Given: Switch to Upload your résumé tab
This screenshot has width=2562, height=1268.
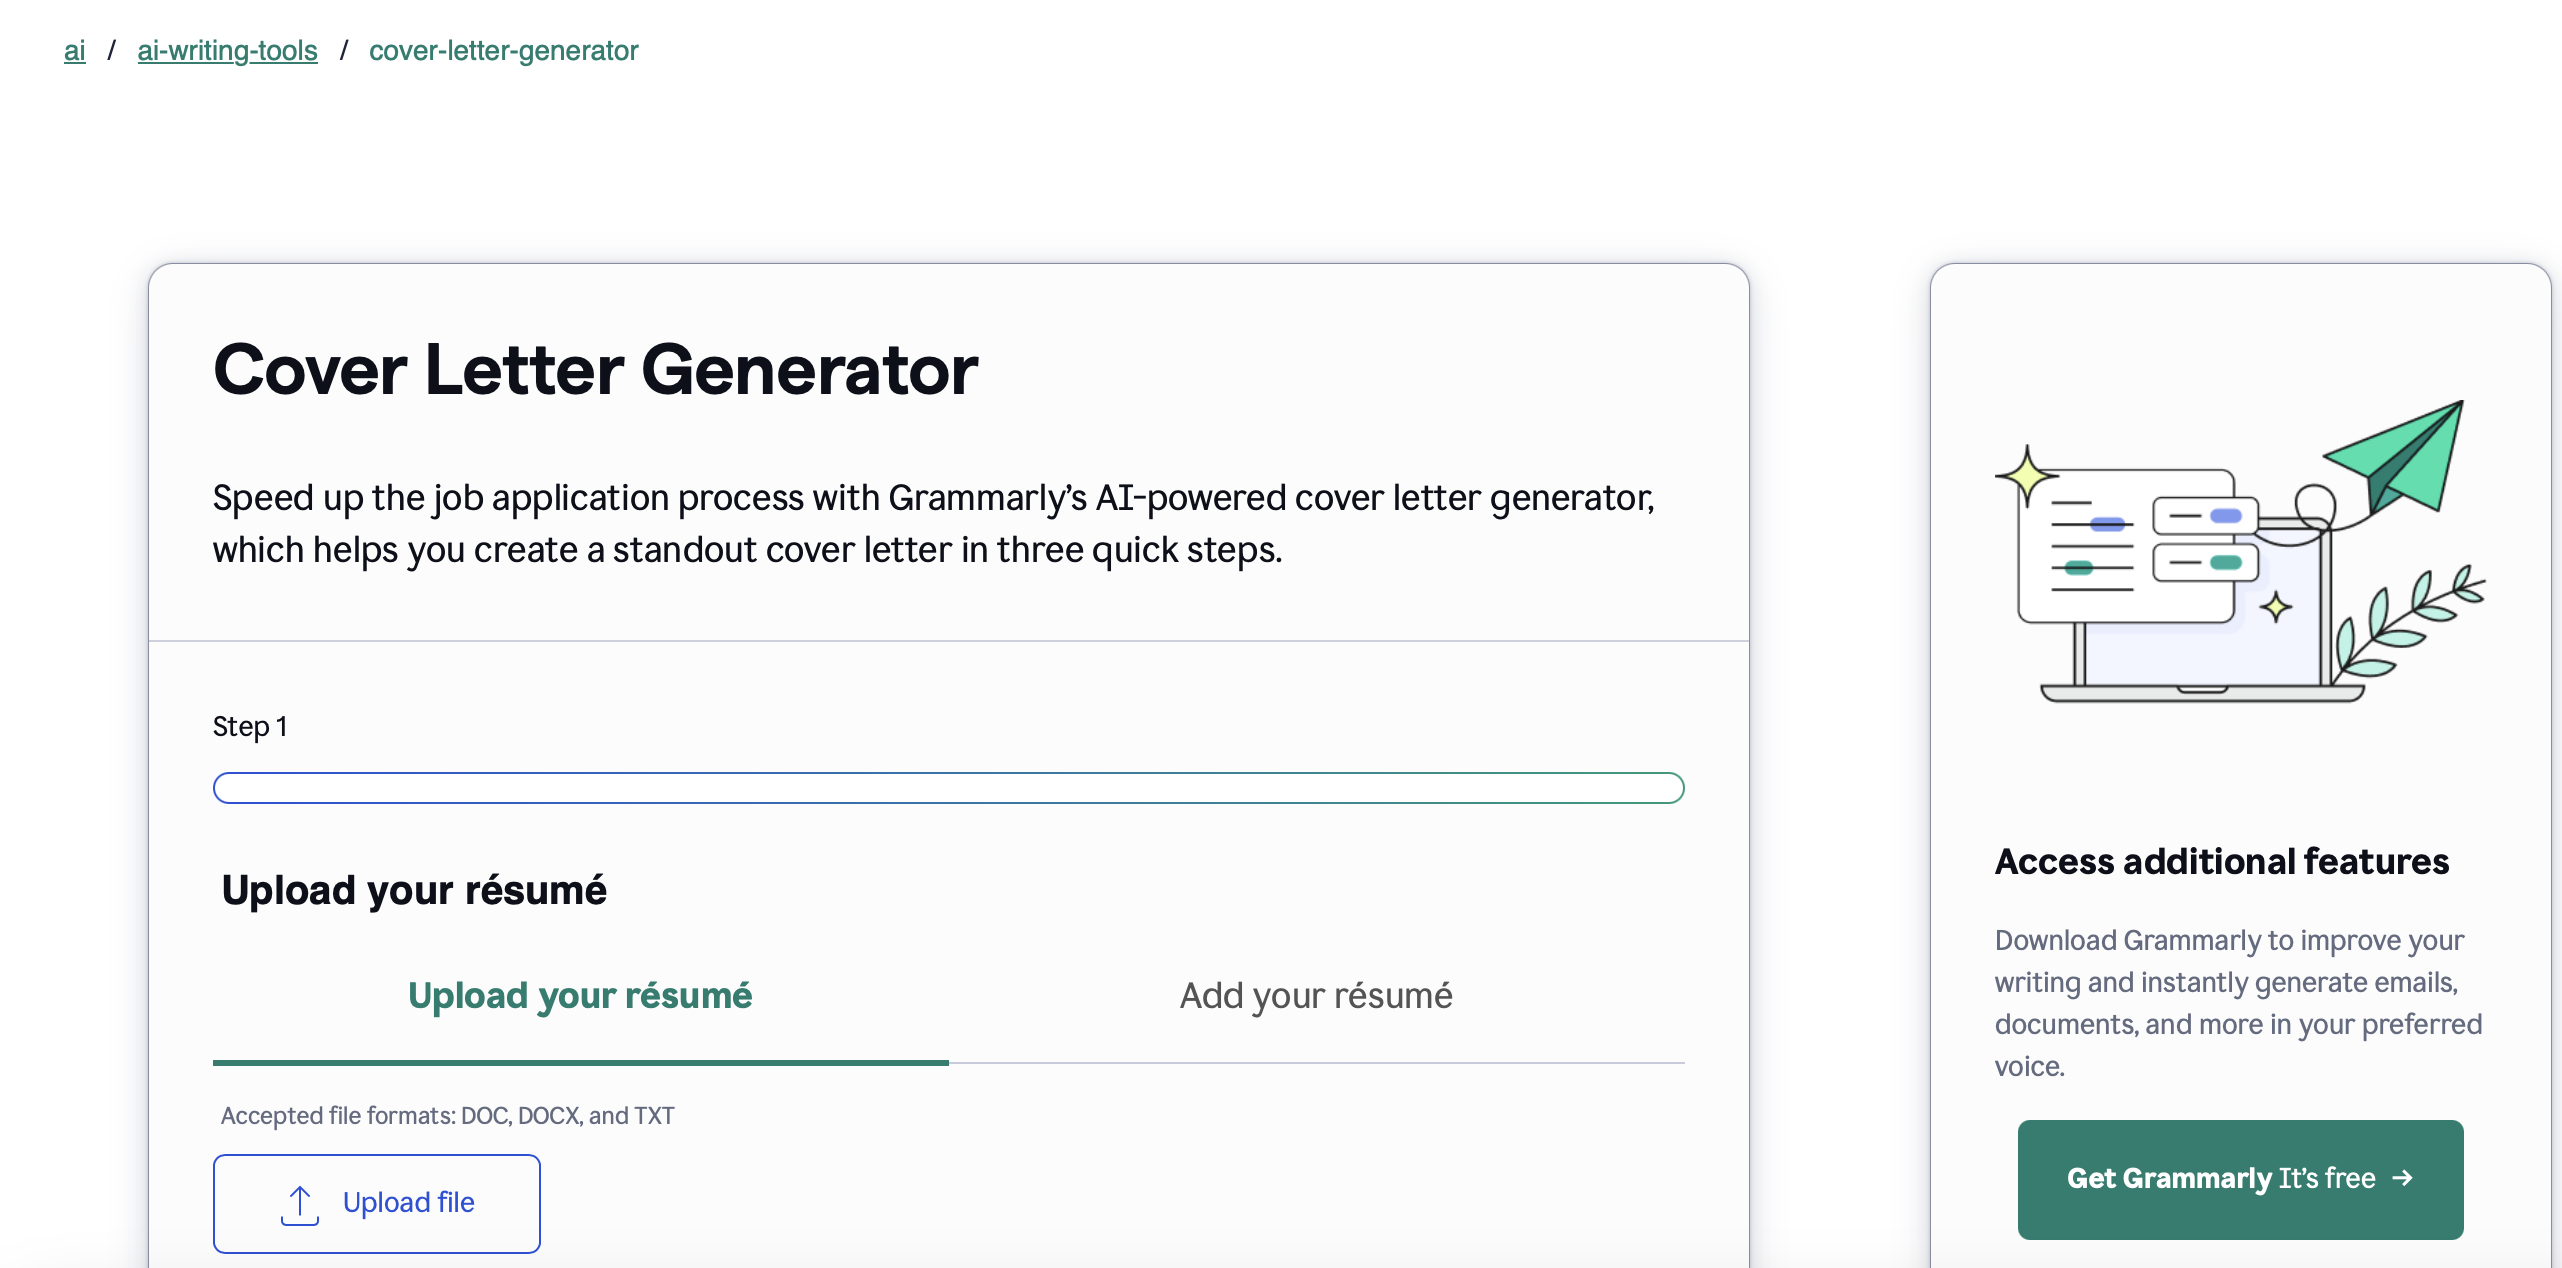Looking at the screenshot, I should 580,996.
